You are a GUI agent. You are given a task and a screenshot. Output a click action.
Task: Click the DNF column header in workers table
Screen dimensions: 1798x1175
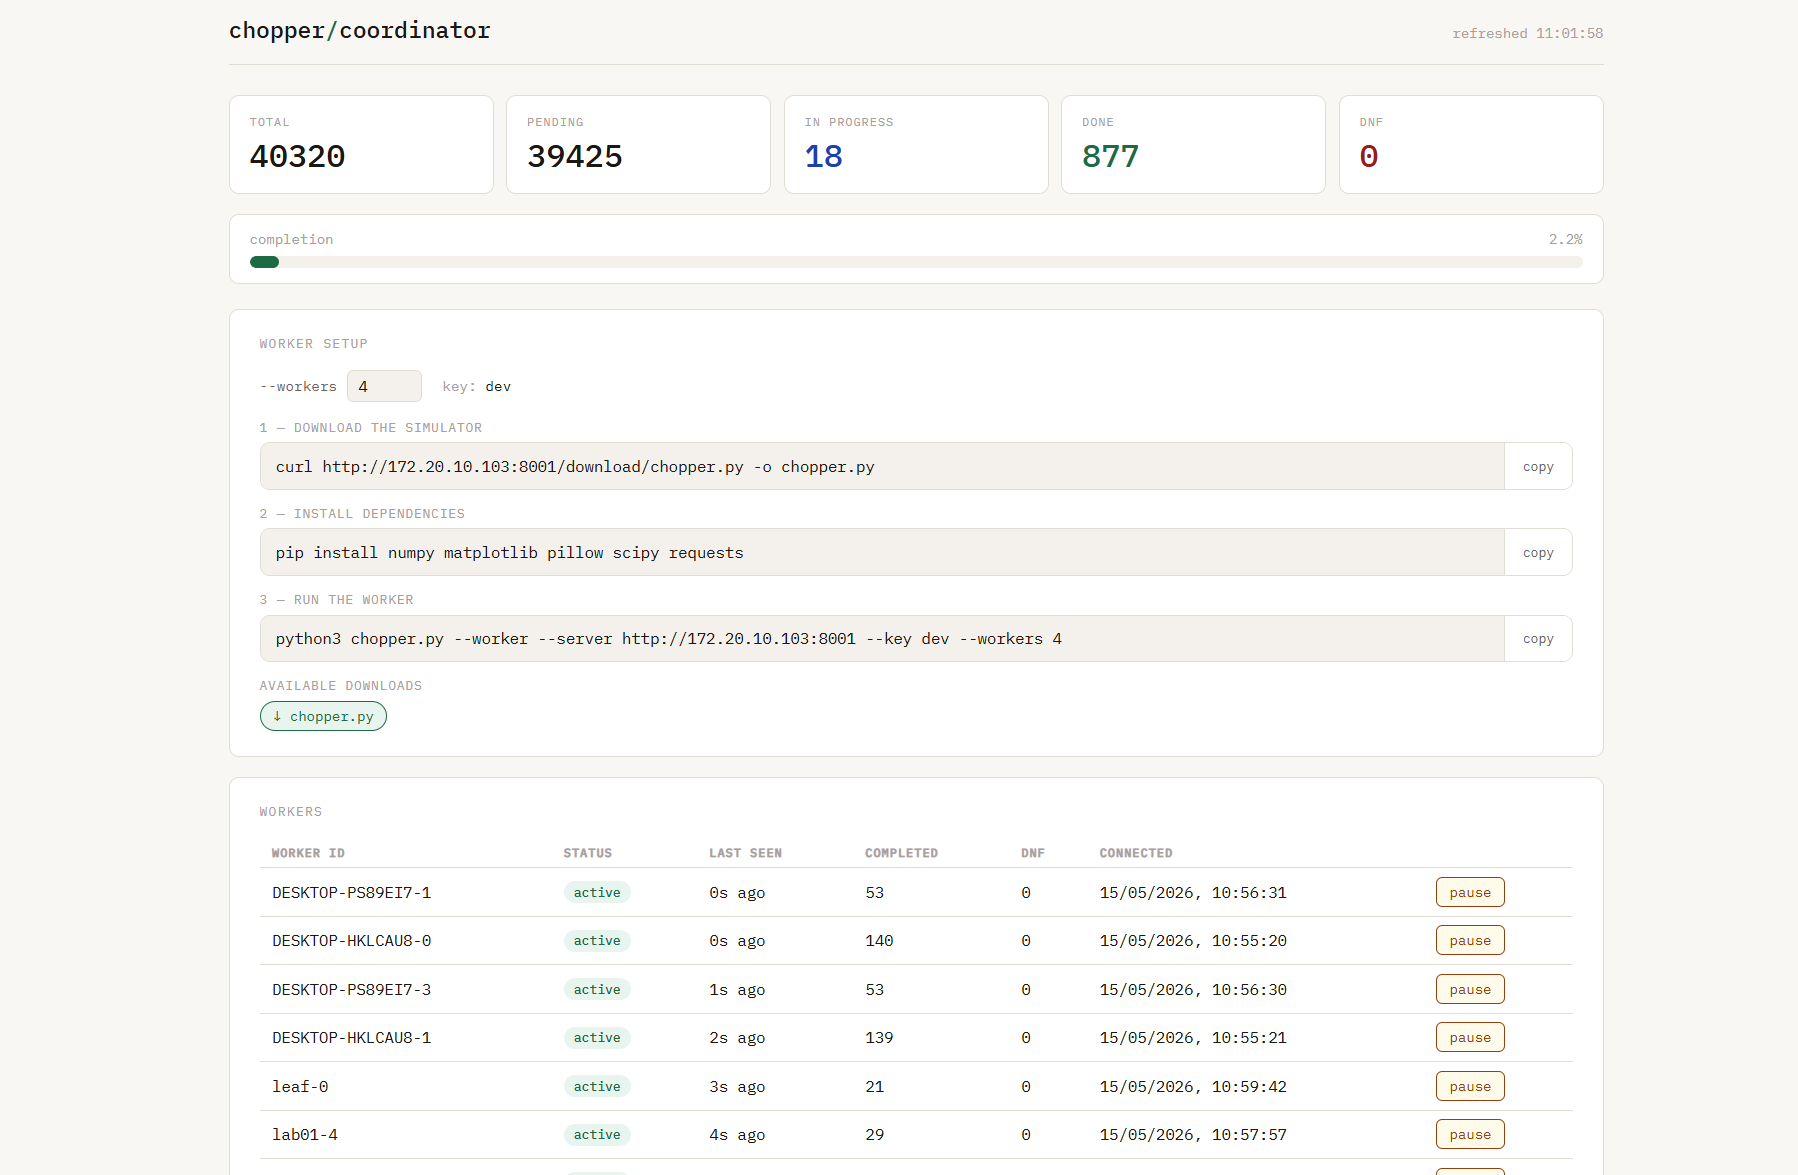coord(1033,853)
